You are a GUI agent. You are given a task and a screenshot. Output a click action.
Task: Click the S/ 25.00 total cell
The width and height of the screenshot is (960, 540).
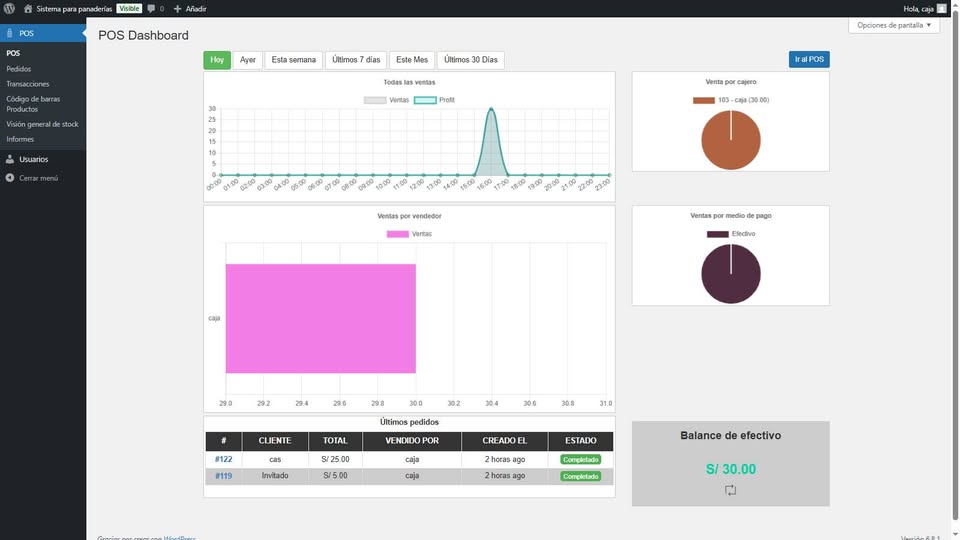point(335,459)
